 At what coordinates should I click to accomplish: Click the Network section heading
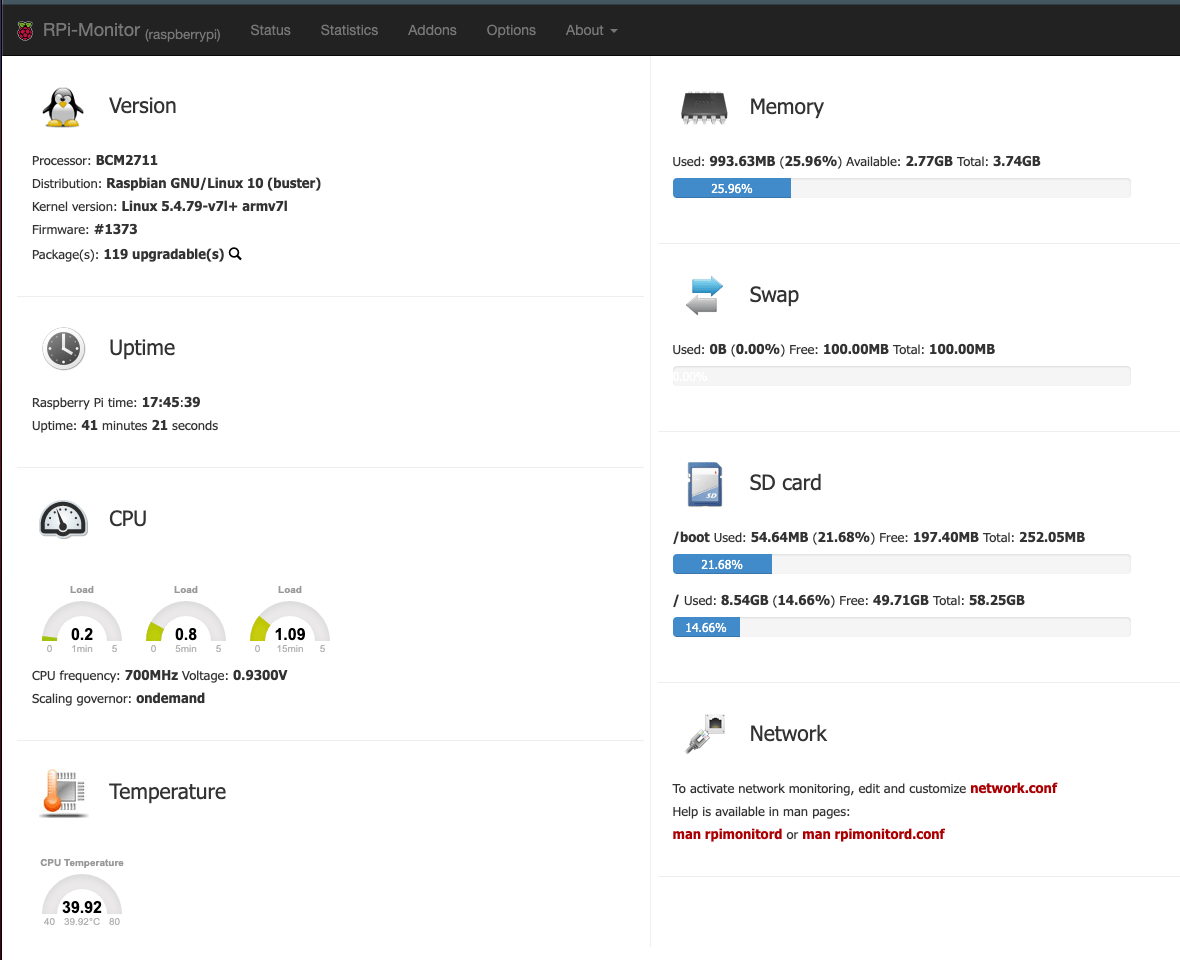[788, 734]
